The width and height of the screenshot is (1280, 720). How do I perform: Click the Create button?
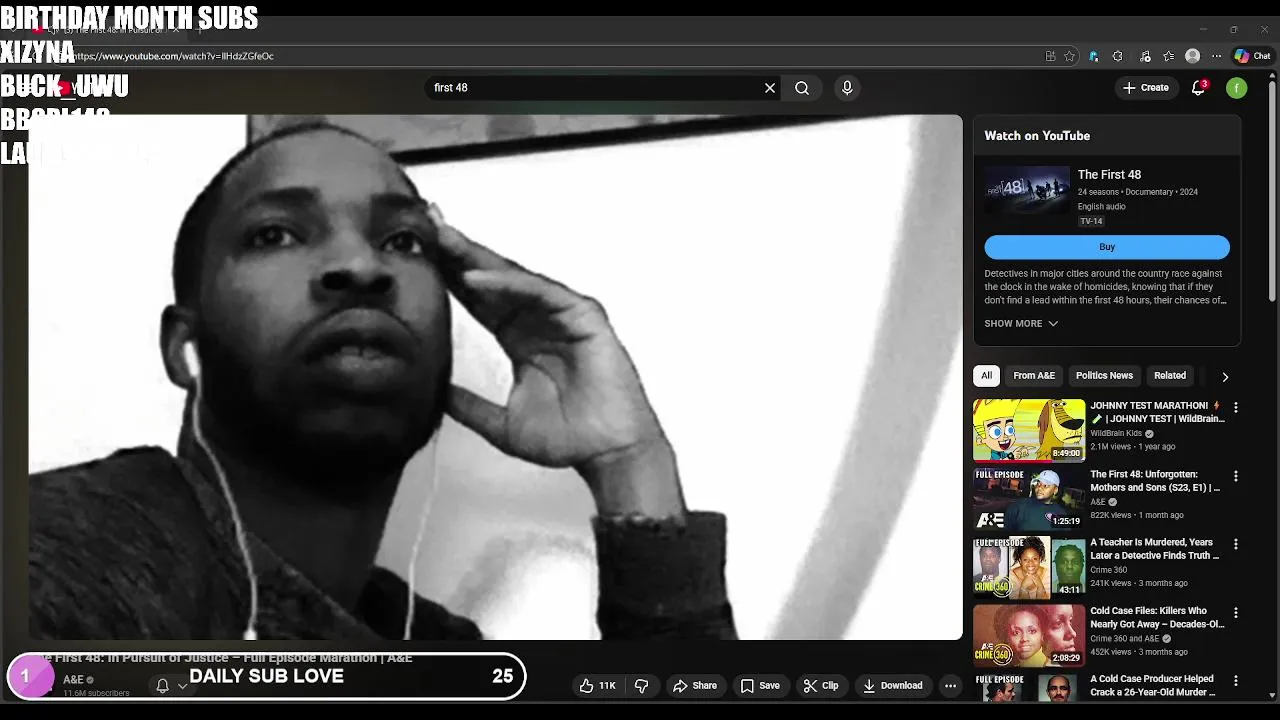click(1145, 88)
